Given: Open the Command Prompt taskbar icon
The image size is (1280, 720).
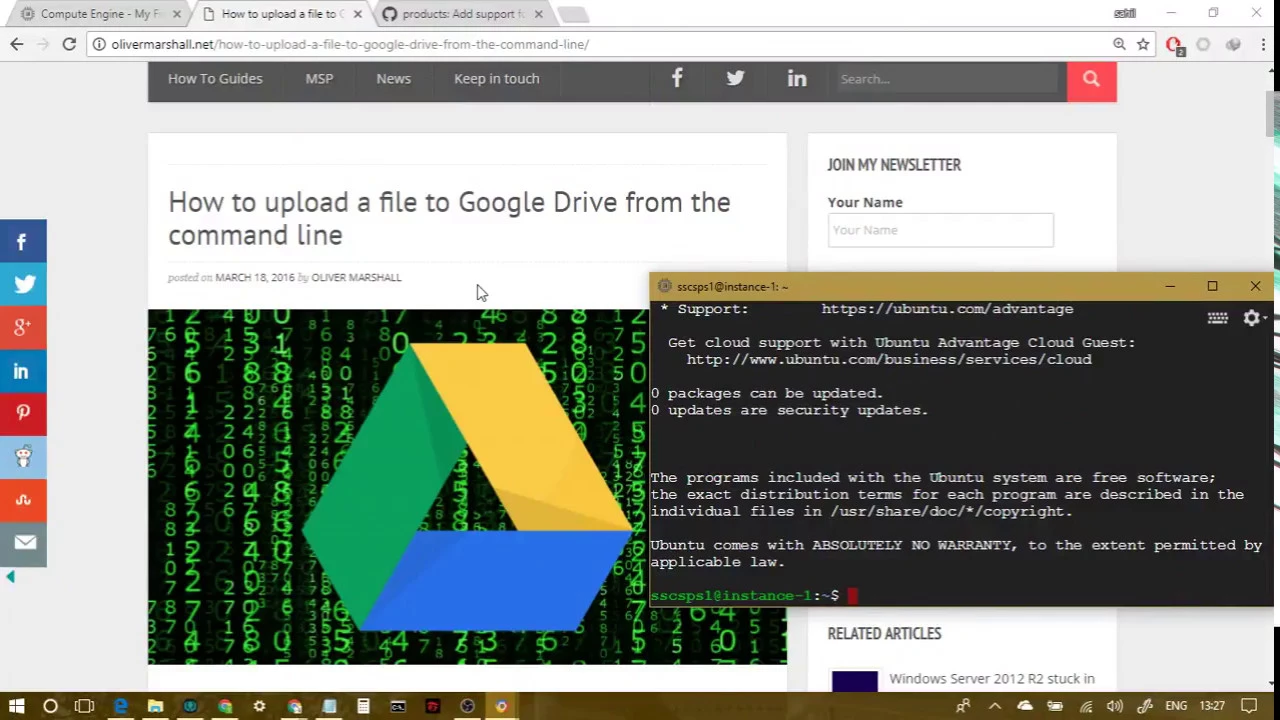Looking at the screenshot, I should [398, 706].
